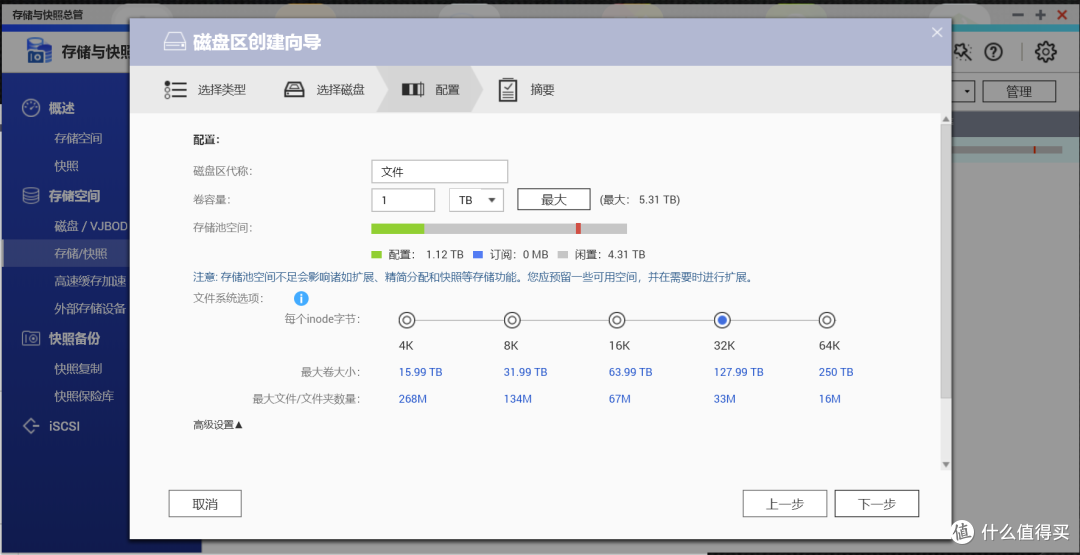1080x555 pixels.
Task: Go to the 配置 wizard step
Action: coord(430,90)
